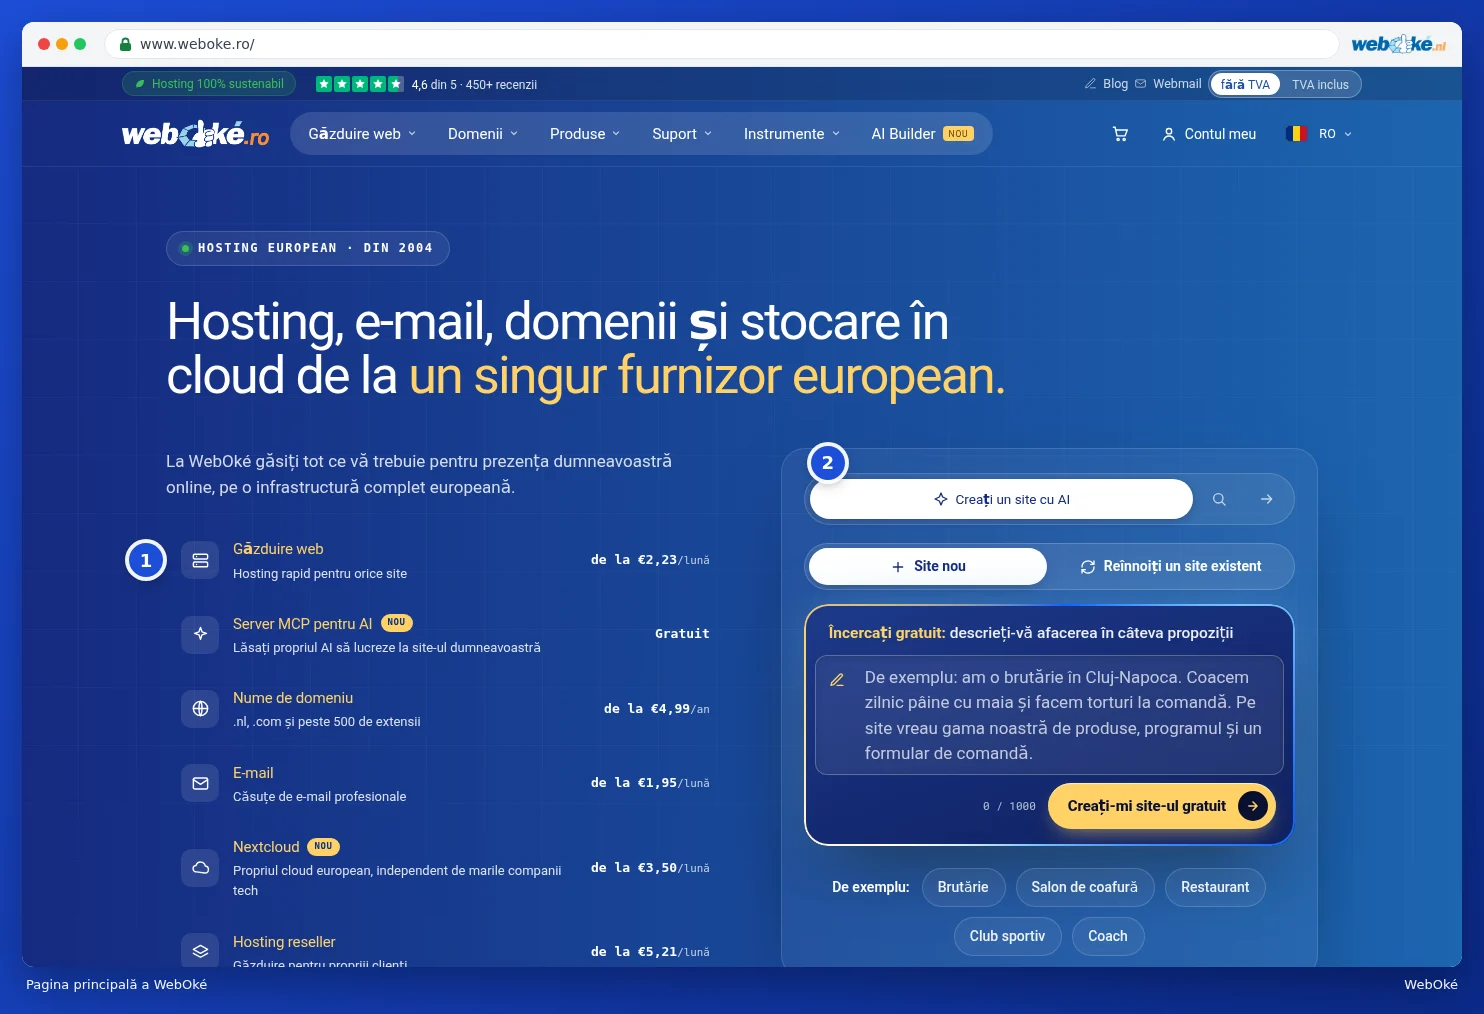Viewport: 1484px width, 1014px height.
Task: Click the right arrow icon in builder panel
Action: coord(1266,499)
